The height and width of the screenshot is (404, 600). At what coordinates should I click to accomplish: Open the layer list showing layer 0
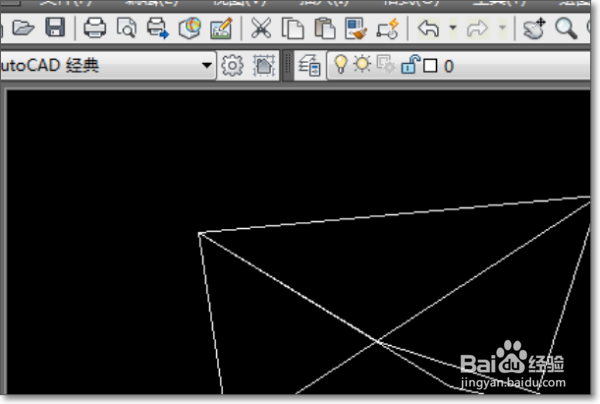(460, 66)
